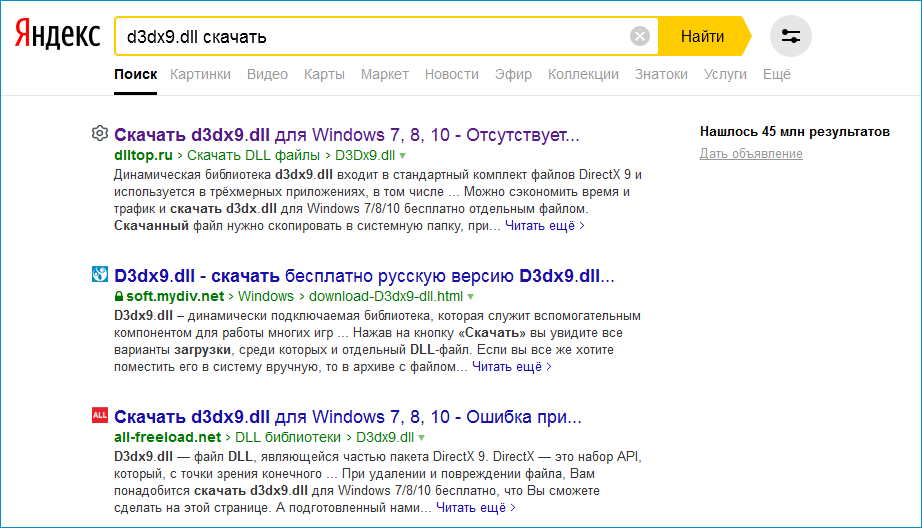Click the 'Дать объявление' link
922x528 pixels.
751,153
